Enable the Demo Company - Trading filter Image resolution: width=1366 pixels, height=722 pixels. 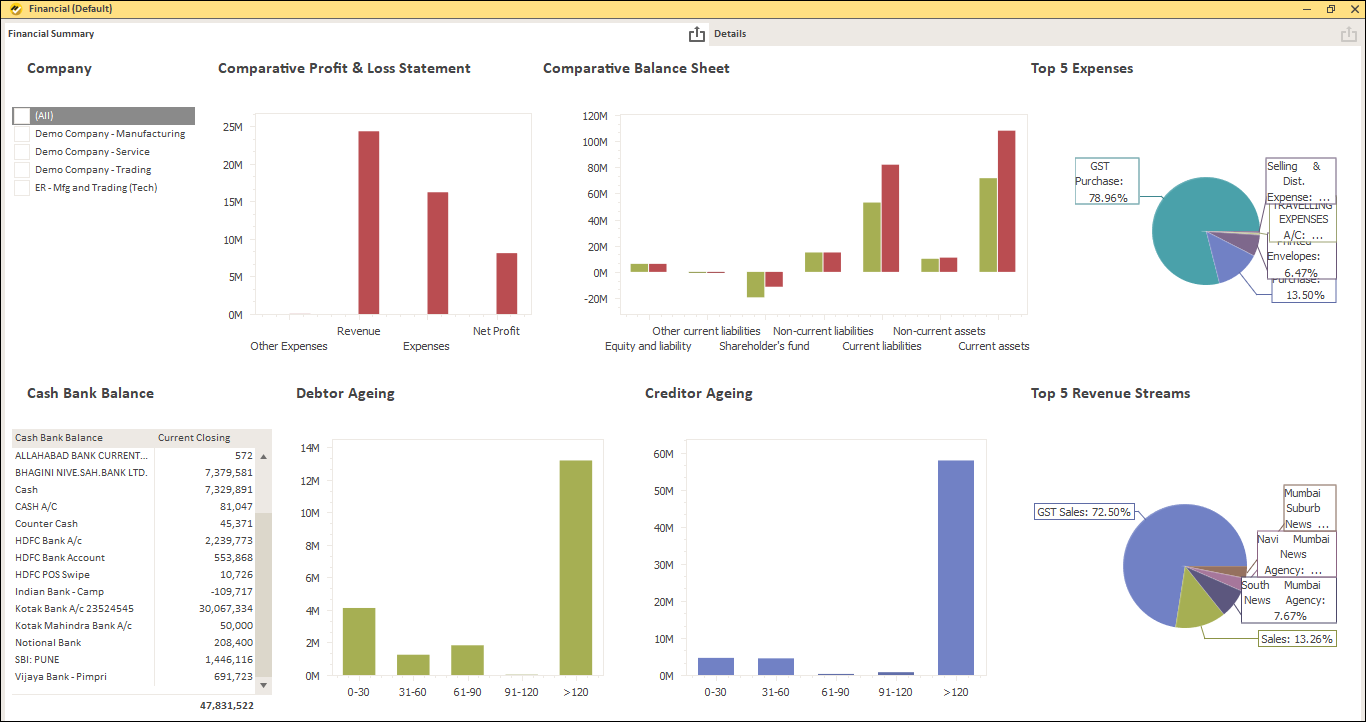point(22,170)
